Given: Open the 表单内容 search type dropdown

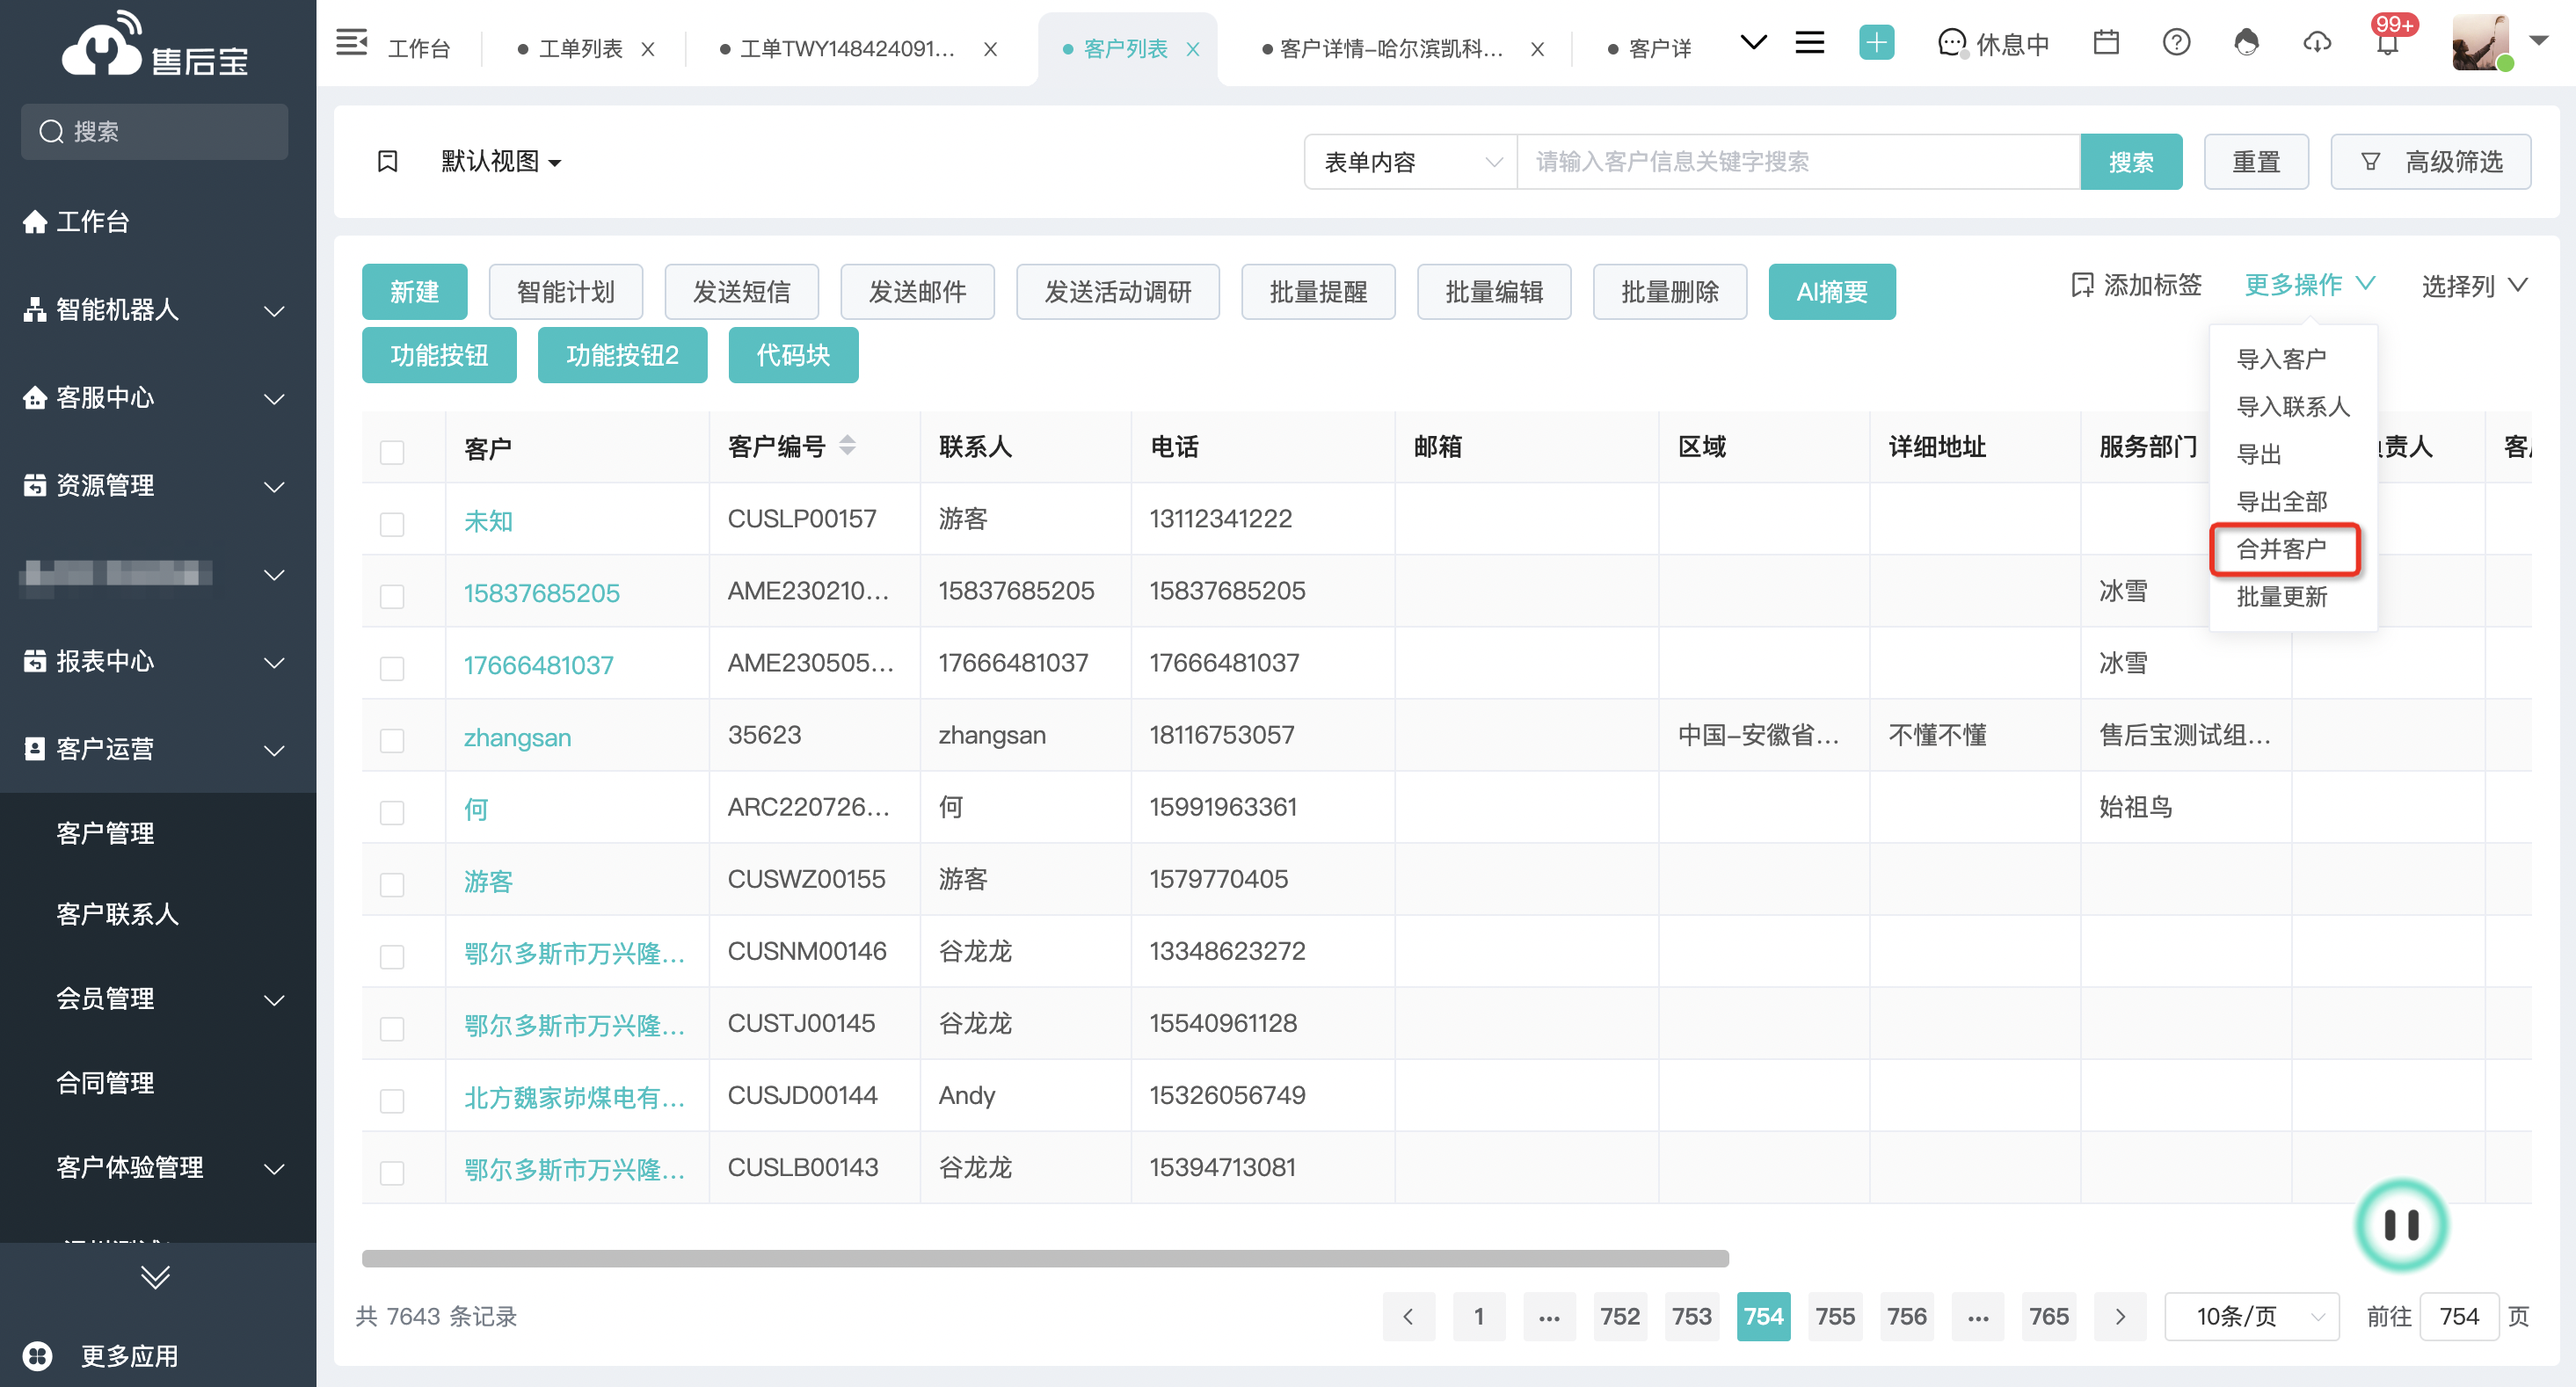Looking at the screenshot, I should (x=1411, y=161).
